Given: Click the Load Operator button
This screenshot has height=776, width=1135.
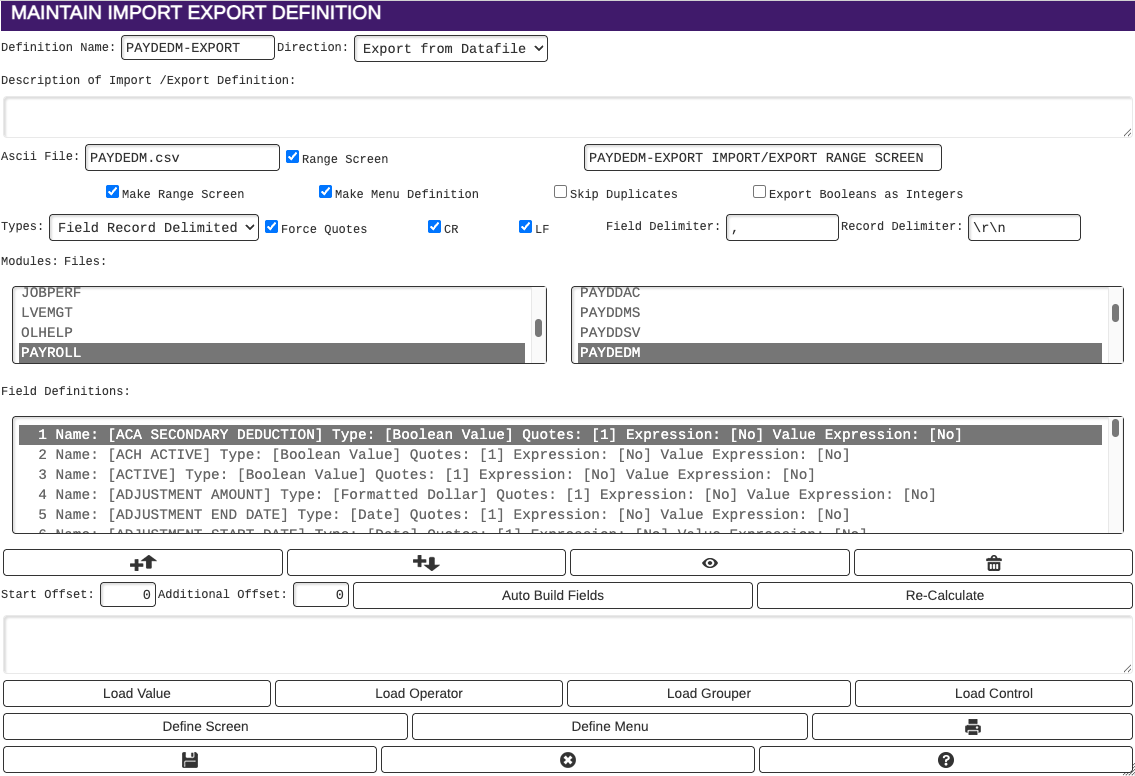Looking at the screenshot, I should 418,693.
